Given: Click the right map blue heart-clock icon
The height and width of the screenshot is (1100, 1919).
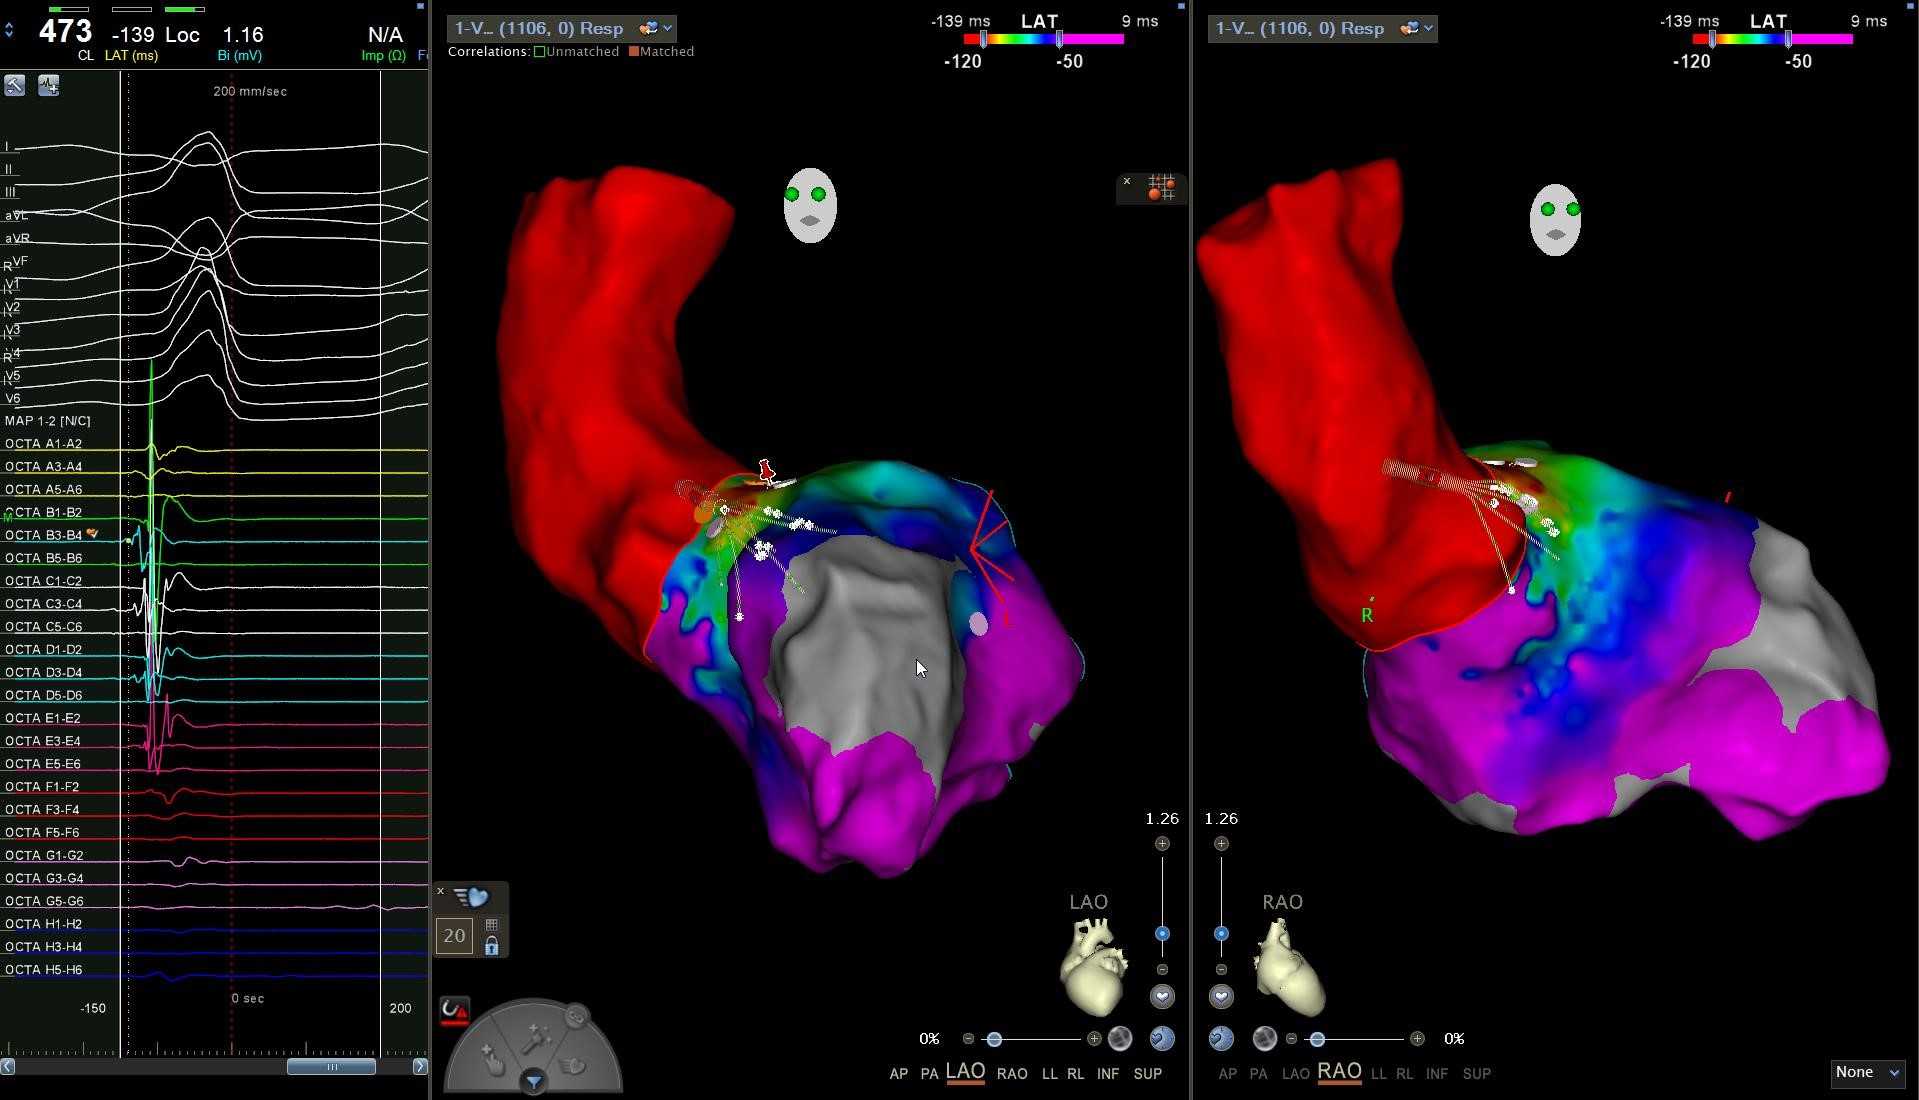Looking at the screenshot, I should click(x=1221, y=1039).
